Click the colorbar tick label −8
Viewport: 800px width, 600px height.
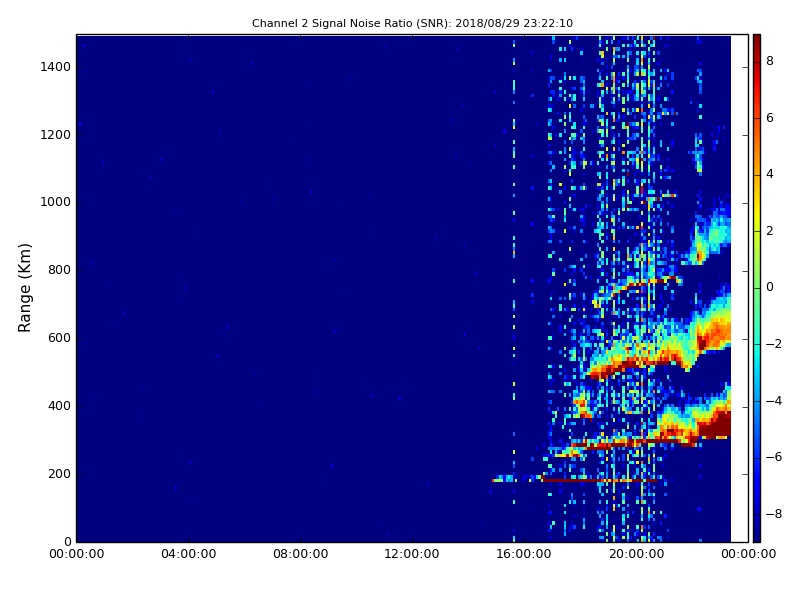[773, 514]
